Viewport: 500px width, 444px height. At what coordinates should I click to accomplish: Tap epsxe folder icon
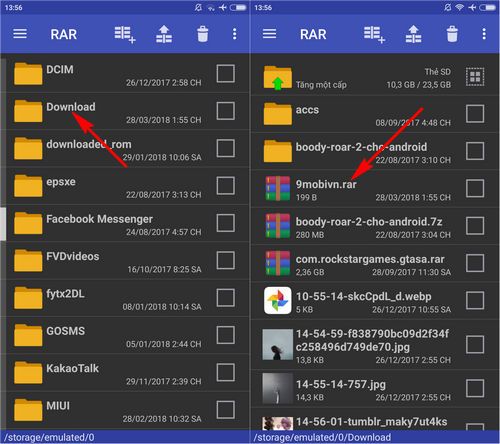coord(28,185)
